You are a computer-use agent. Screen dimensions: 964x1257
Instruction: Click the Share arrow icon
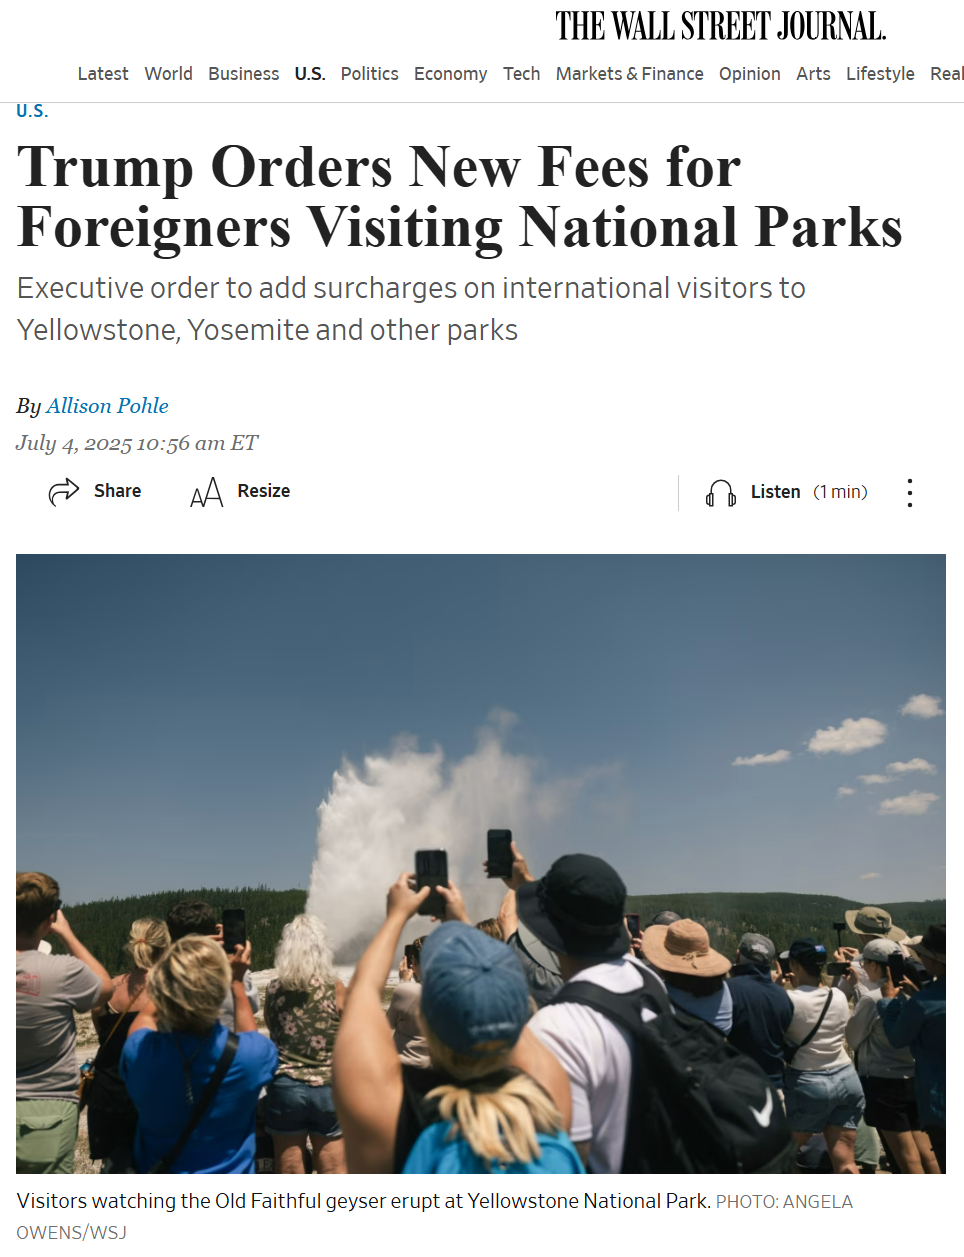click(64, 491)
